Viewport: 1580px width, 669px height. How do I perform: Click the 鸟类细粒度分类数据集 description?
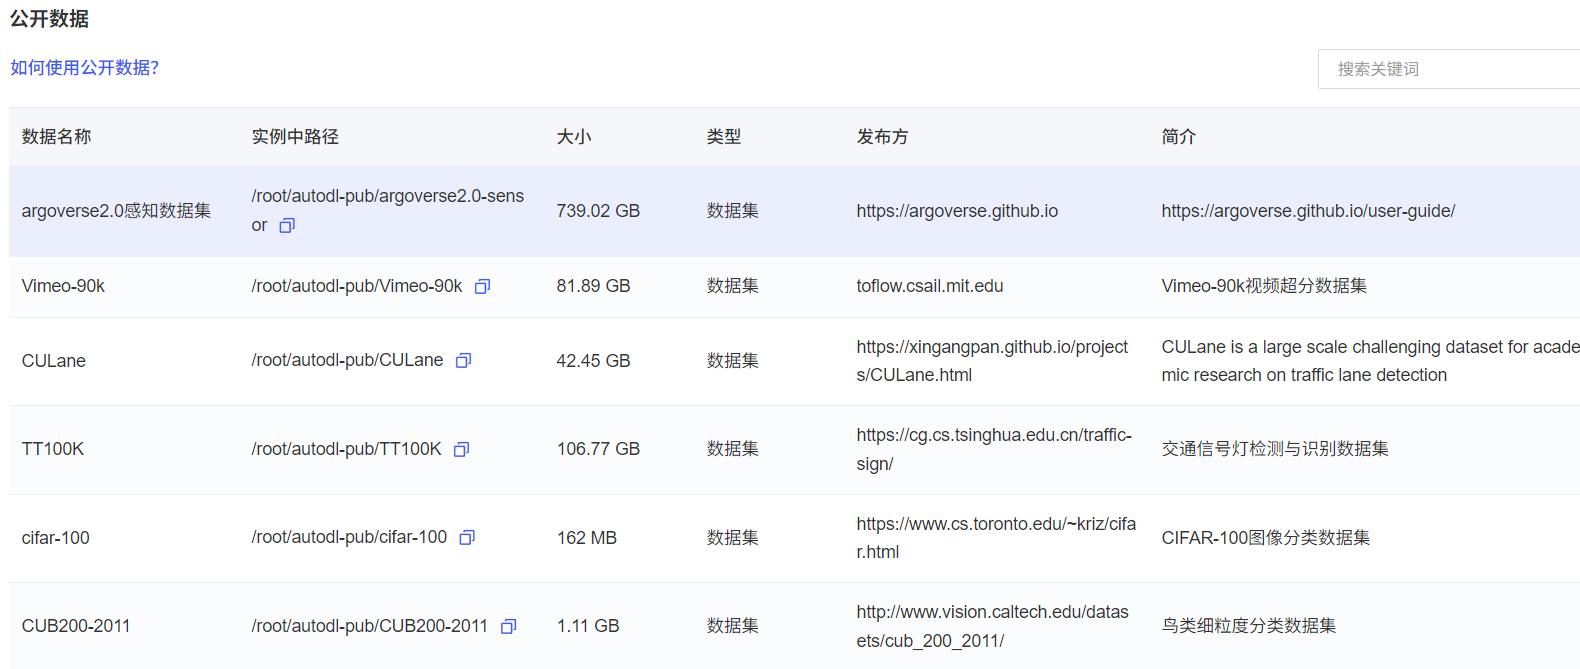(1249, 626)
